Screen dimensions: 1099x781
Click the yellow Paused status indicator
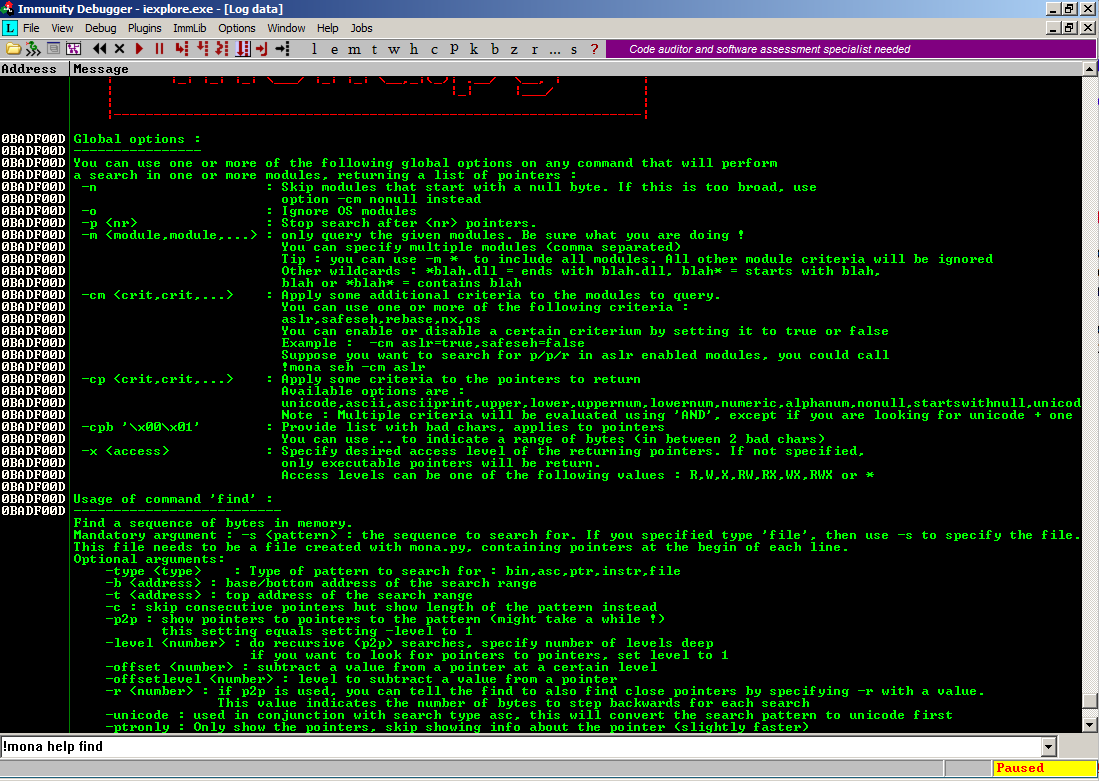click(1044, 768)
